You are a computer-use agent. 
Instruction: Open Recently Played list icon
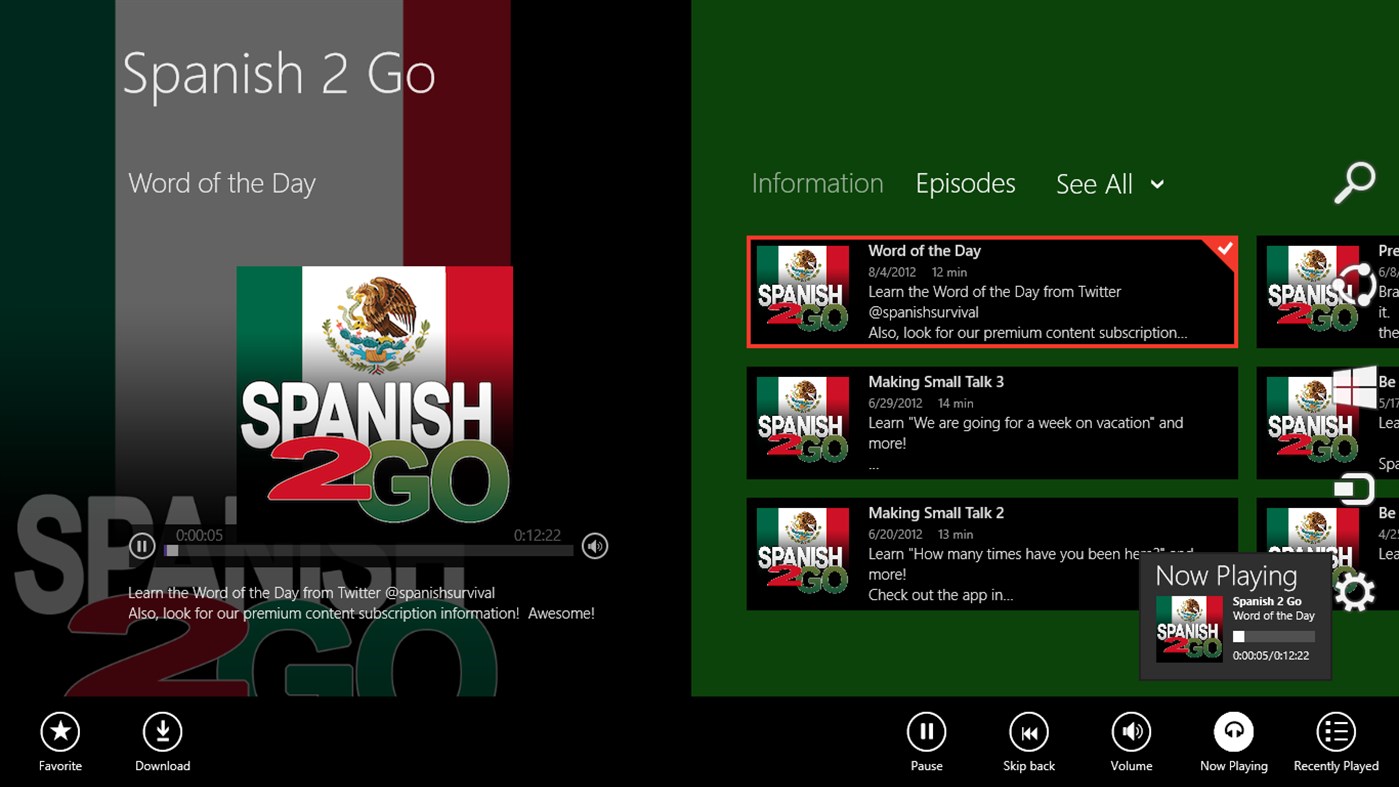coord(1335,731)
